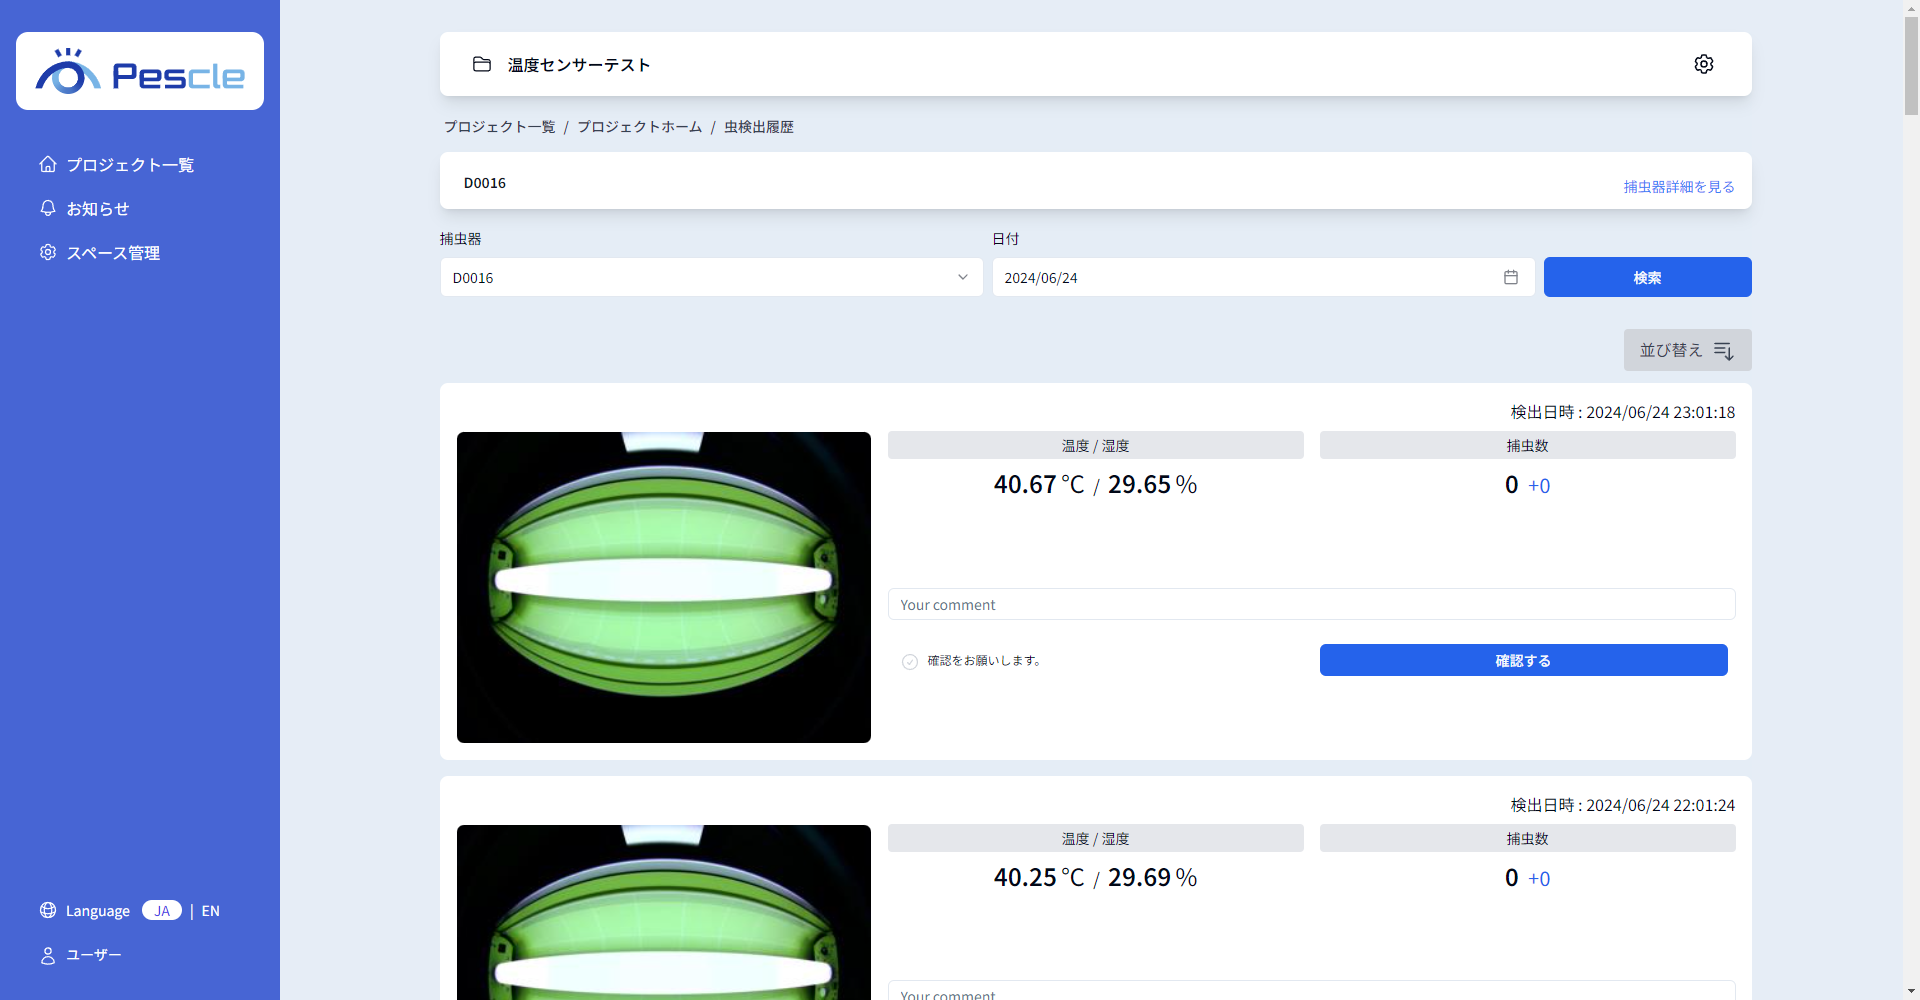Toggle the 確認をお願いします check circle
This screenshot has height=1000, width=1920.
[909, 661]
